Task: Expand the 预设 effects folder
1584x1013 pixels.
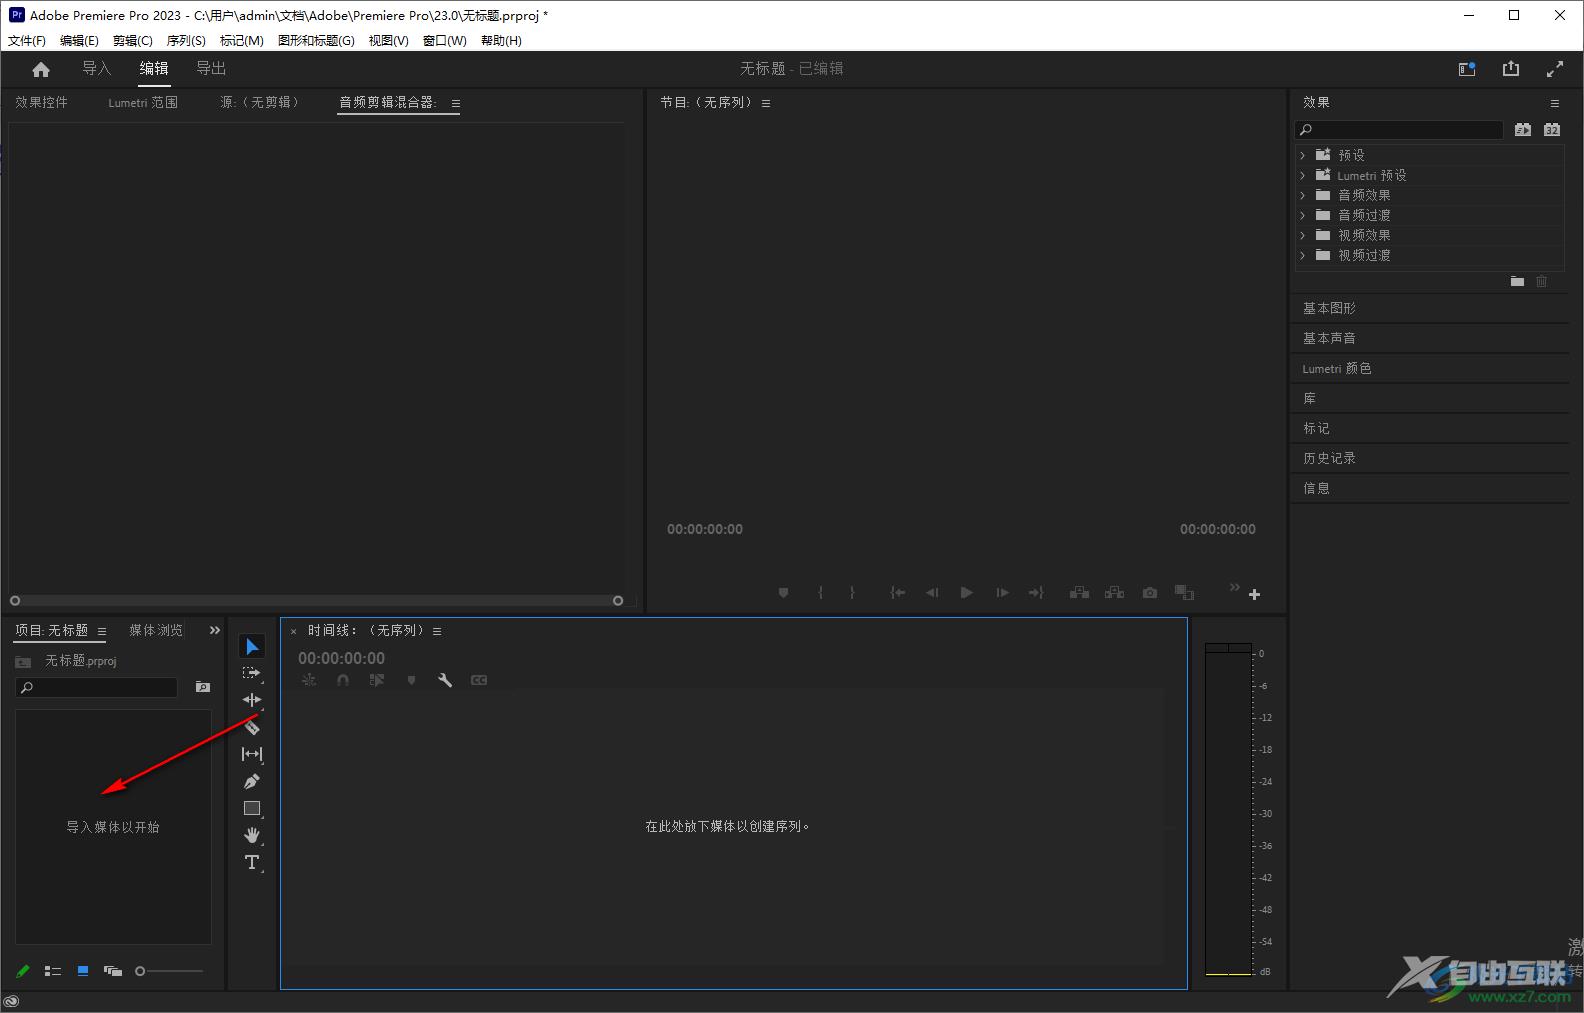Action: [x=1303, y=155]
